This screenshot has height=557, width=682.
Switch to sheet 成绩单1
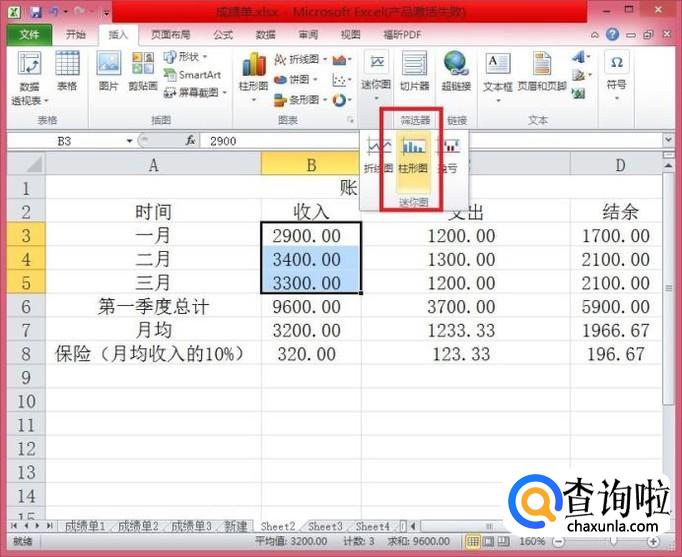[x=85, y=526]
